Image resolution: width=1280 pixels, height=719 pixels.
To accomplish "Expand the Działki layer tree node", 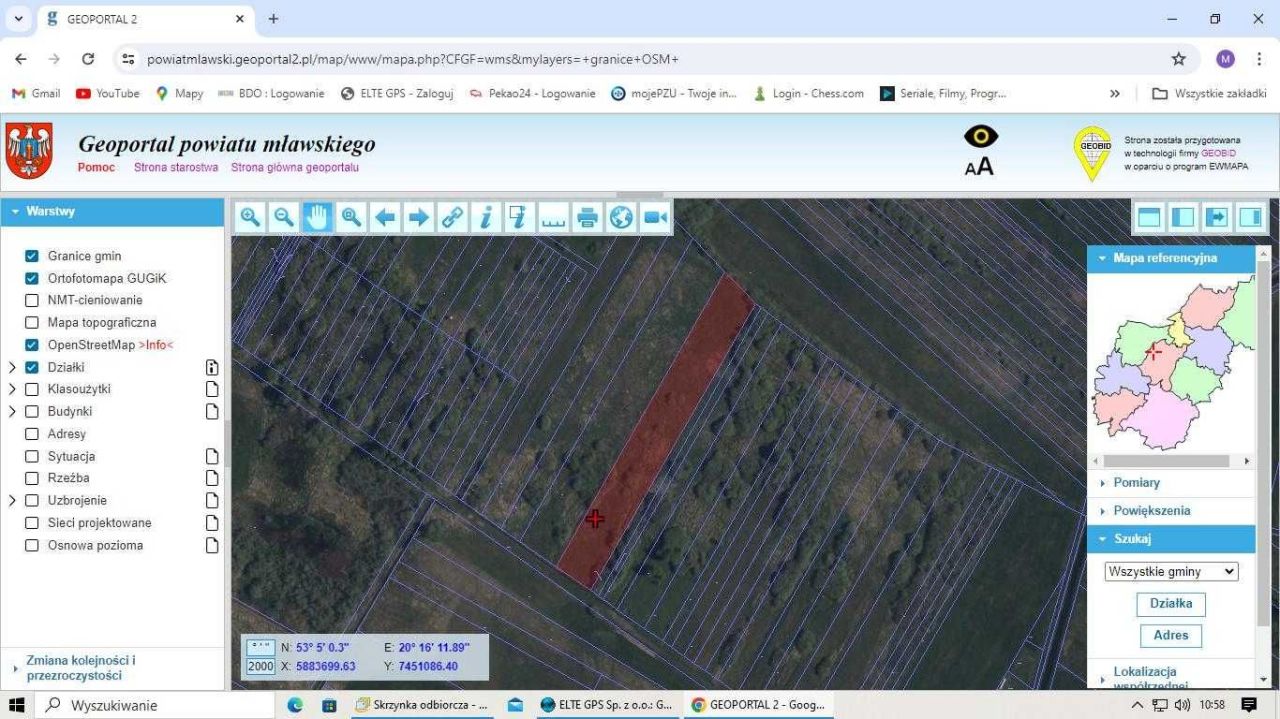I will (x=12, y=367).
